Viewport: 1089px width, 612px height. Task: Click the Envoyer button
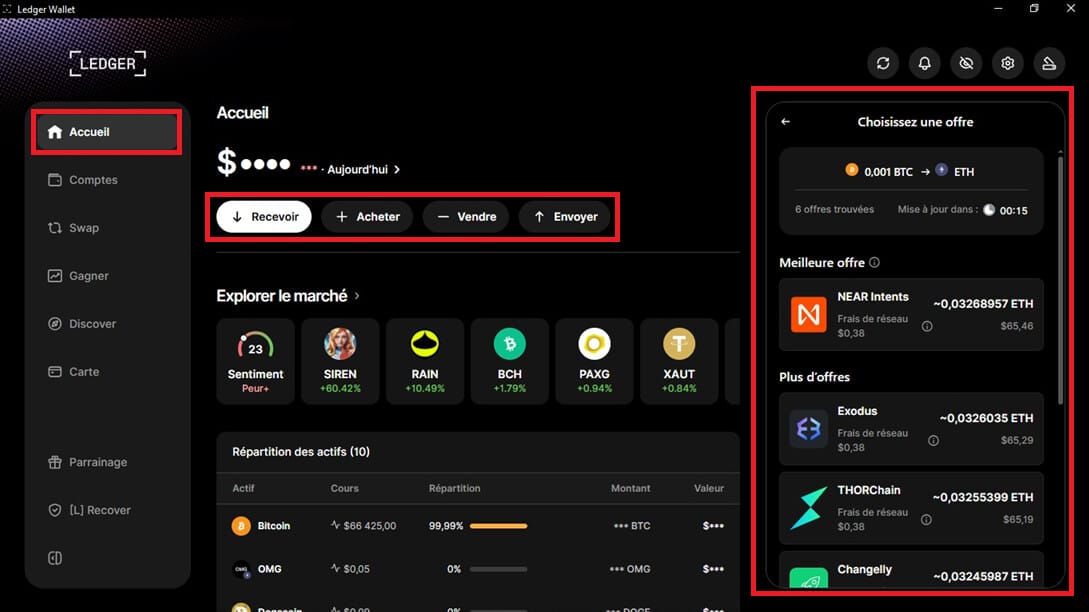tap(564, 217)
